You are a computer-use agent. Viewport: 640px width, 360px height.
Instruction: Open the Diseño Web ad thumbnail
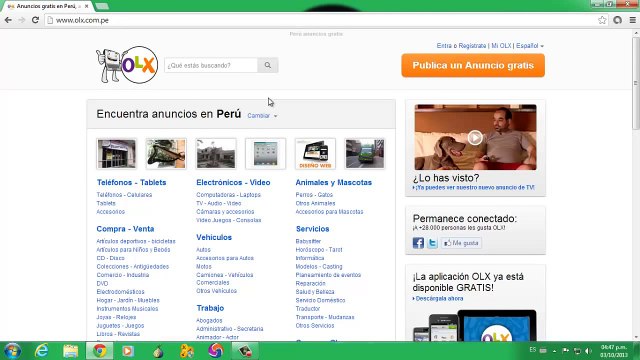click(315, 154)
